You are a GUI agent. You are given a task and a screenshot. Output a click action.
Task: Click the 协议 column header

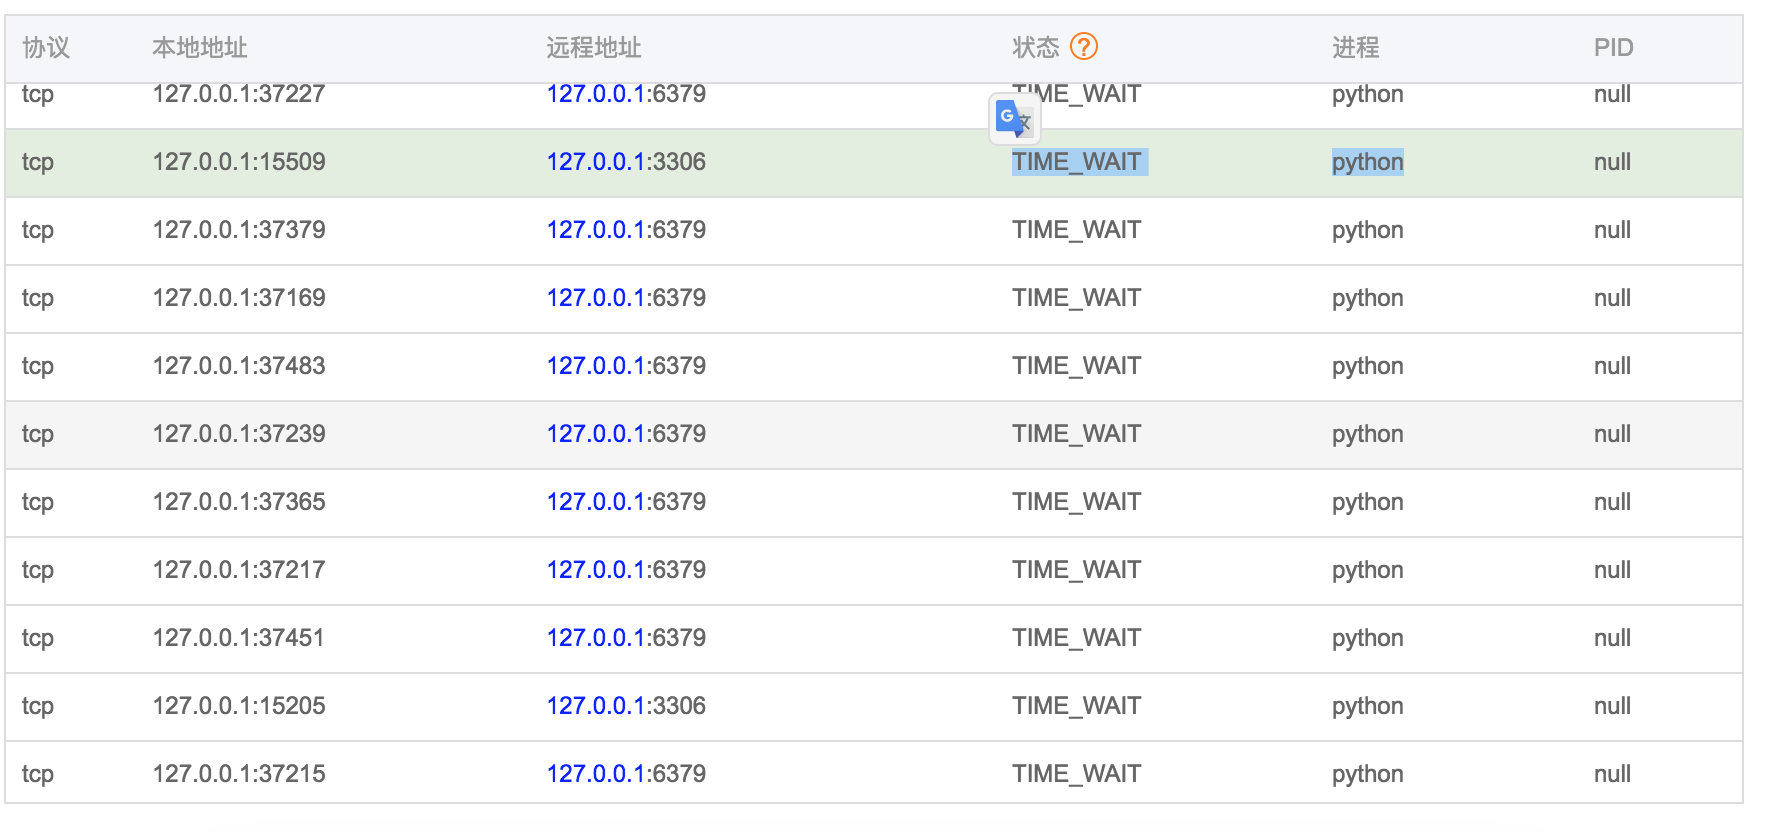click(x=46, y=47)
